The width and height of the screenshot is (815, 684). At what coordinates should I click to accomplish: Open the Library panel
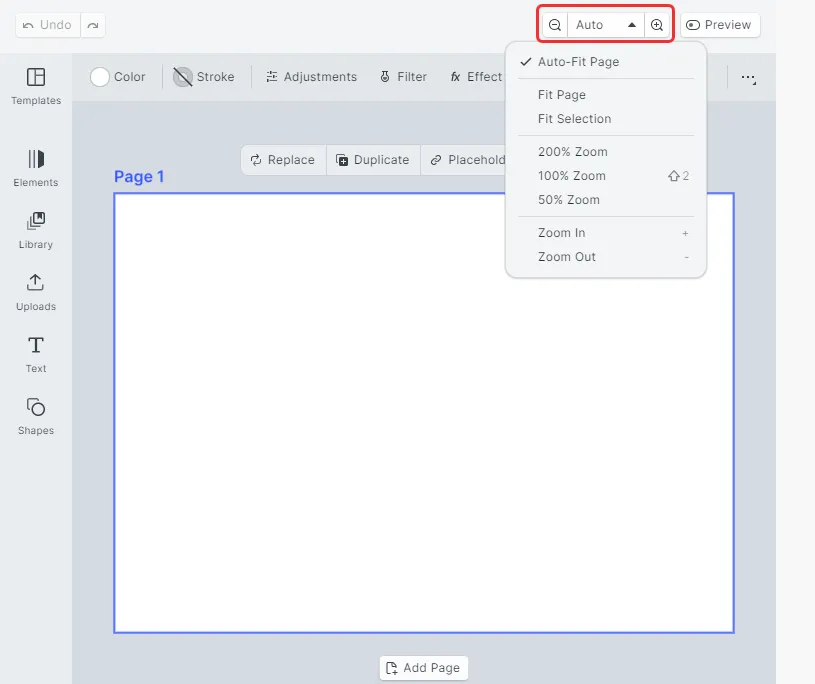pos(36,231)
